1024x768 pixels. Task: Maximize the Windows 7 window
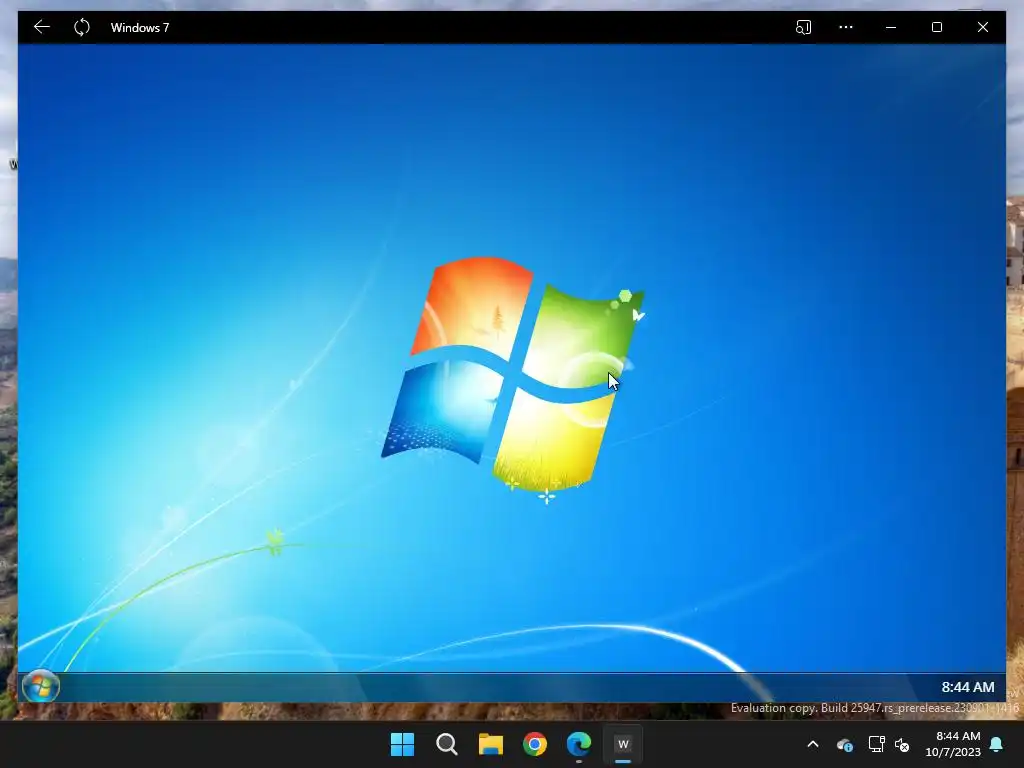[x=936, y=27]
